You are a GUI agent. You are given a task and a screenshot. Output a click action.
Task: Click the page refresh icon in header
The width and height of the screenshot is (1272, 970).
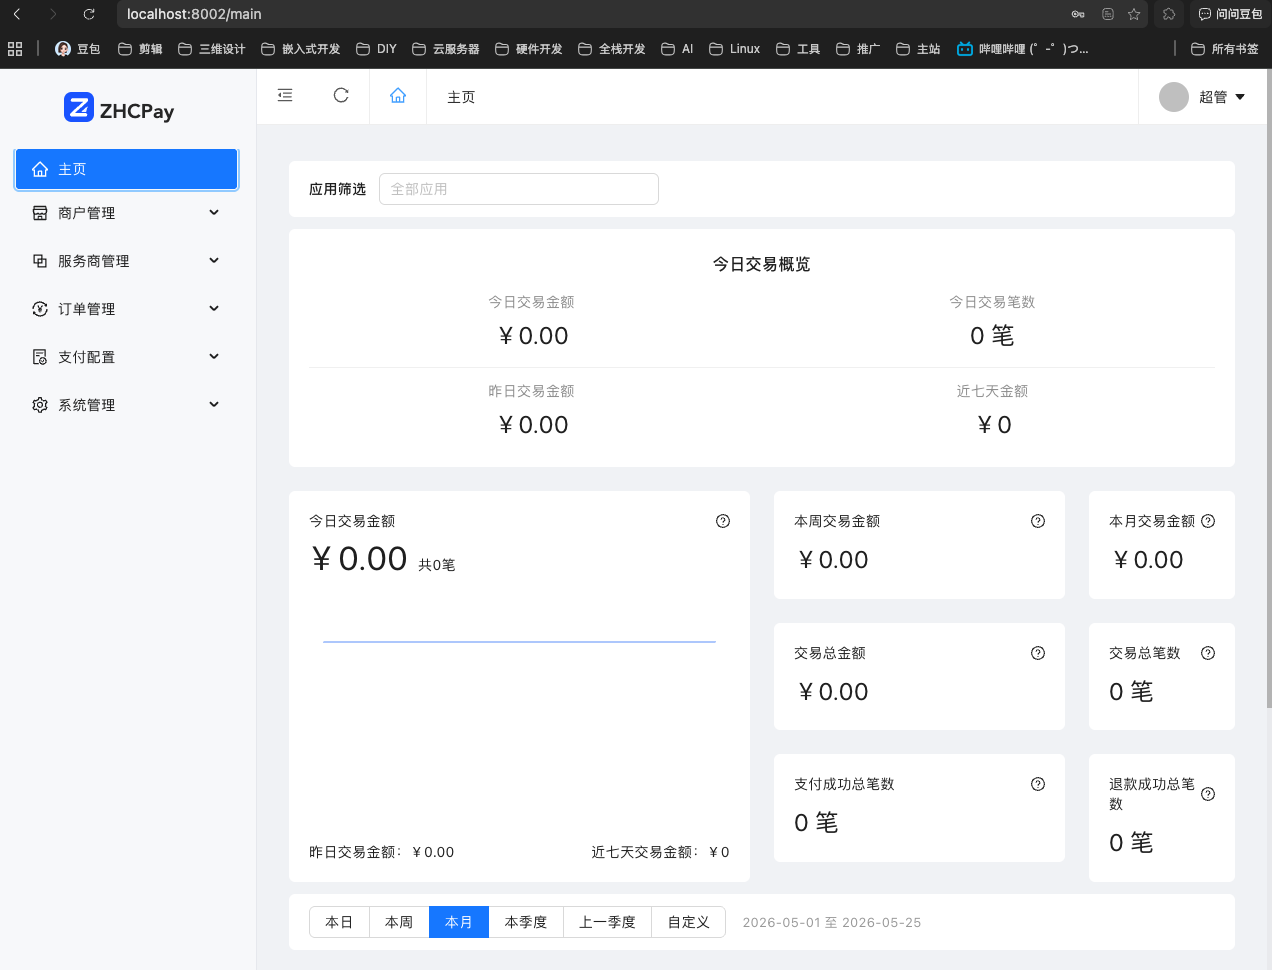(341, 95)
